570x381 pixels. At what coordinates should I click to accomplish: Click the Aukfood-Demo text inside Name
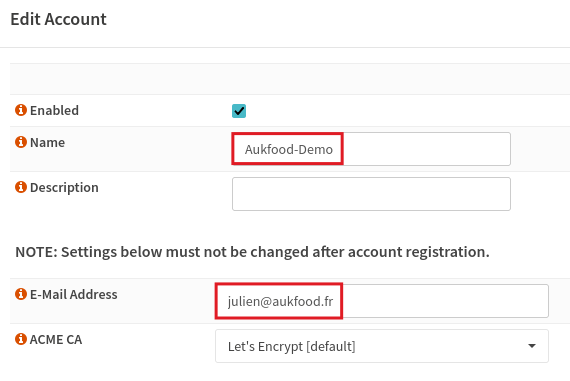(289, 149)
